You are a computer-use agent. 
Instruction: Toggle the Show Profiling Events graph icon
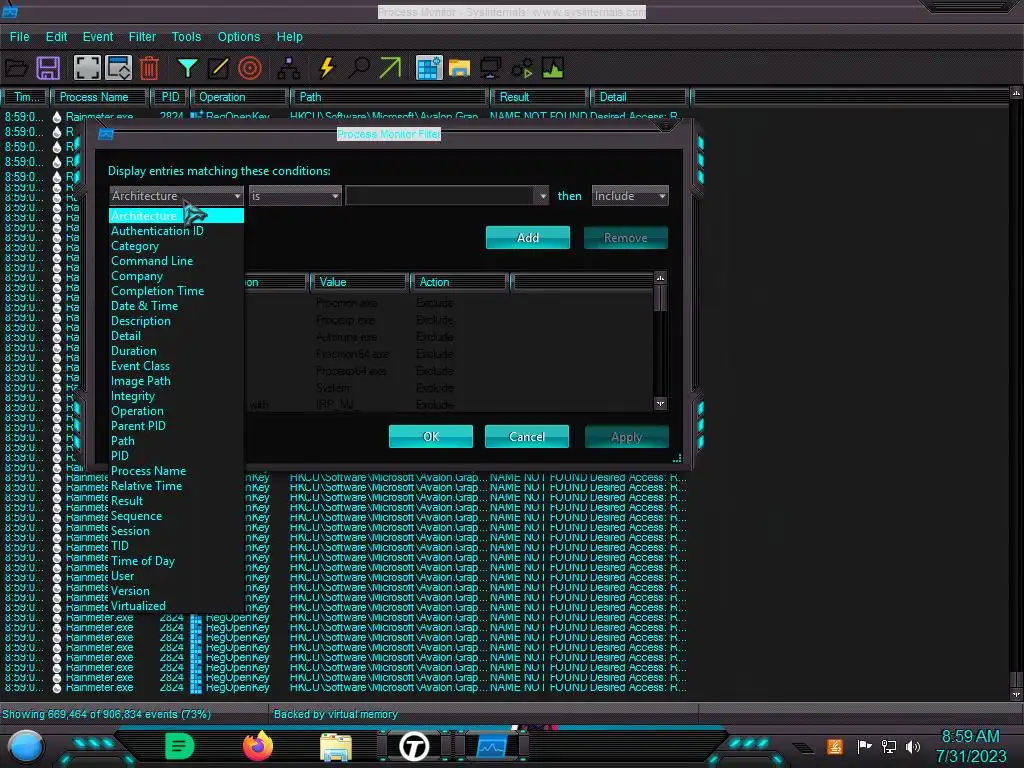tap(552, 68)
